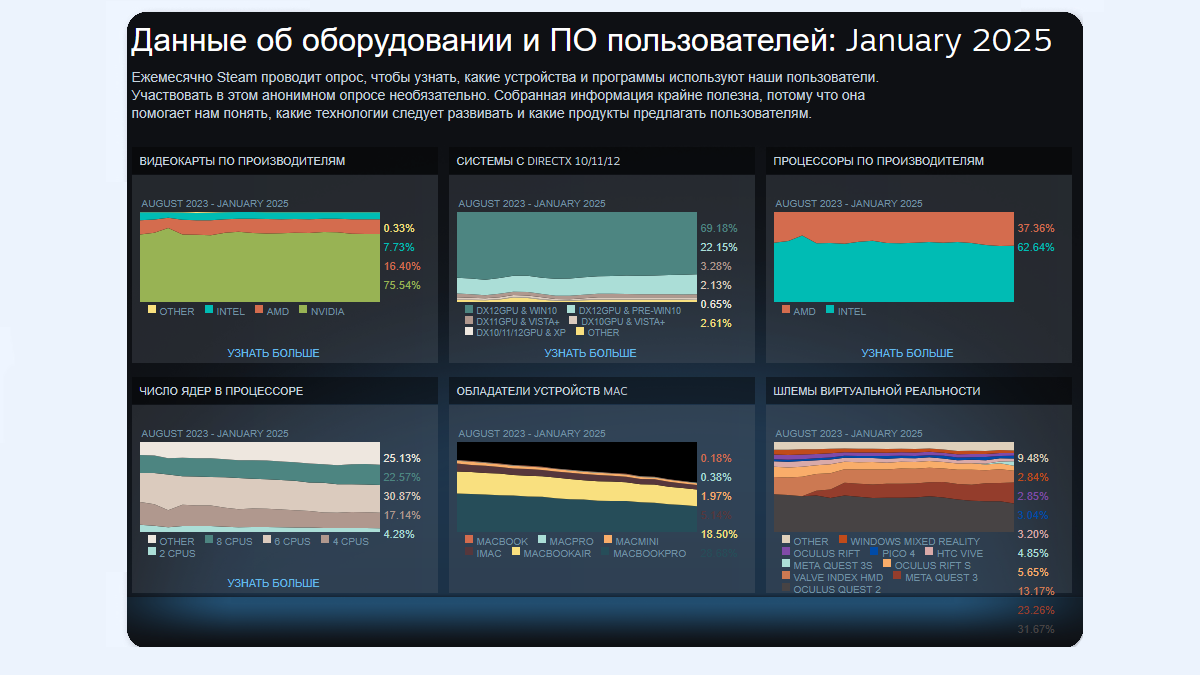Click the 1.97% Mac devices value

716,496
